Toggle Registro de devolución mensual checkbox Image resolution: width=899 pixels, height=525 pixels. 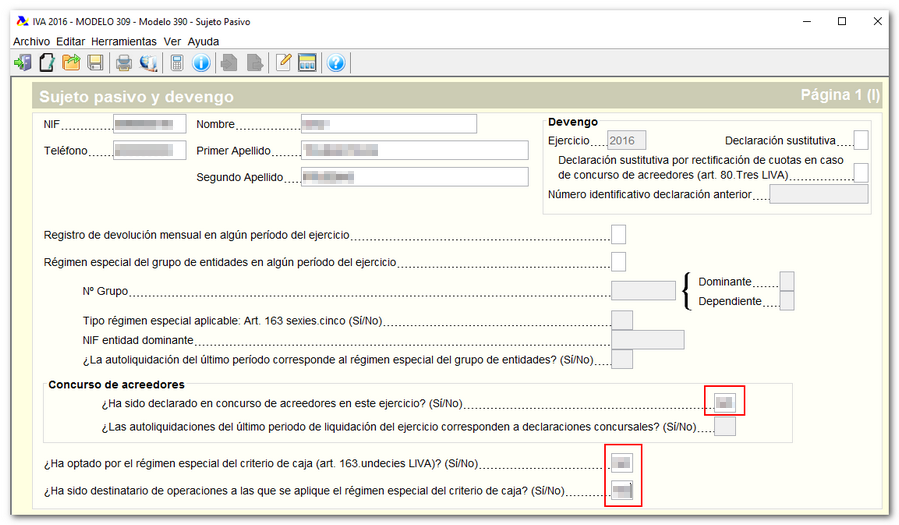[618, 234]
